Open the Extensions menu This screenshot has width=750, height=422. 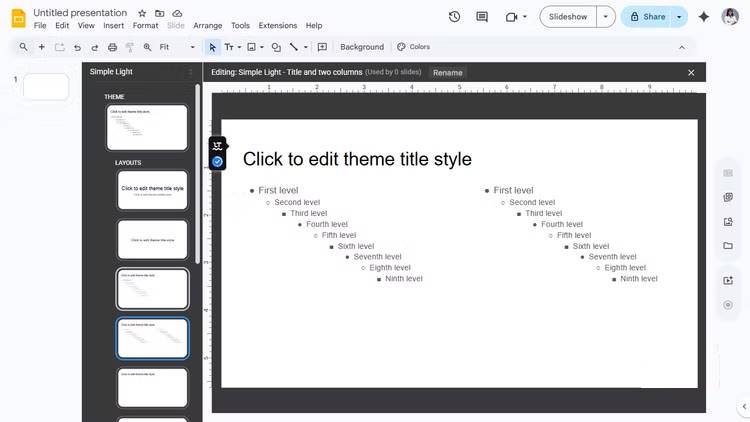(277, 26)
